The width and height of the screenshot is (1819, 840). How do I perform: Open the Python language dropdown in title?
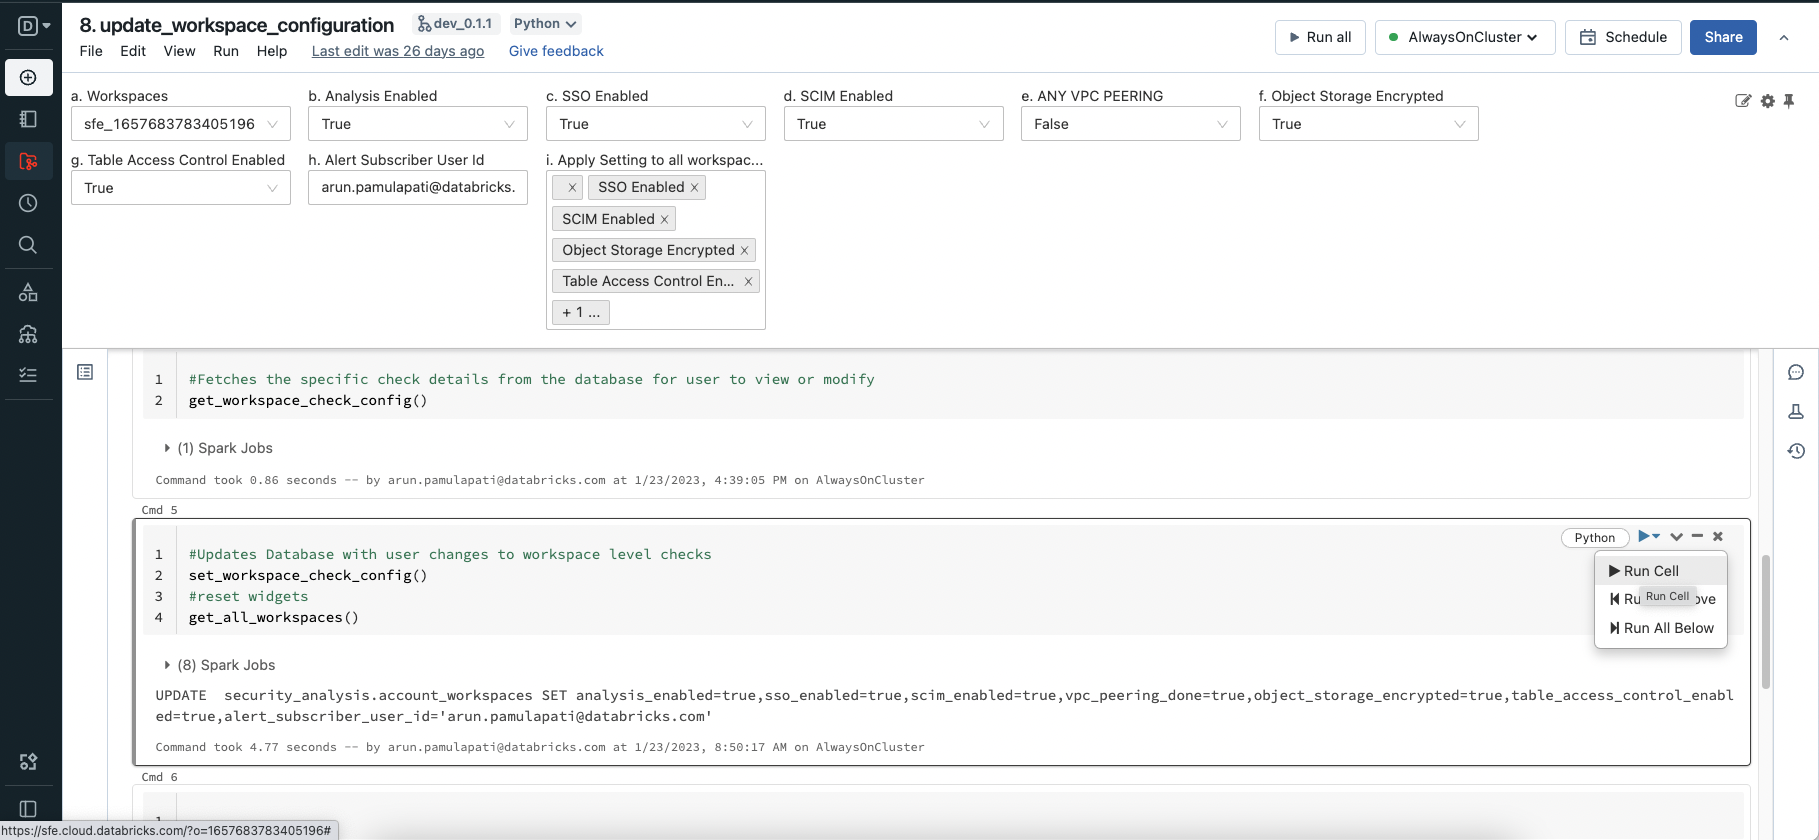[x=545, y=23]
